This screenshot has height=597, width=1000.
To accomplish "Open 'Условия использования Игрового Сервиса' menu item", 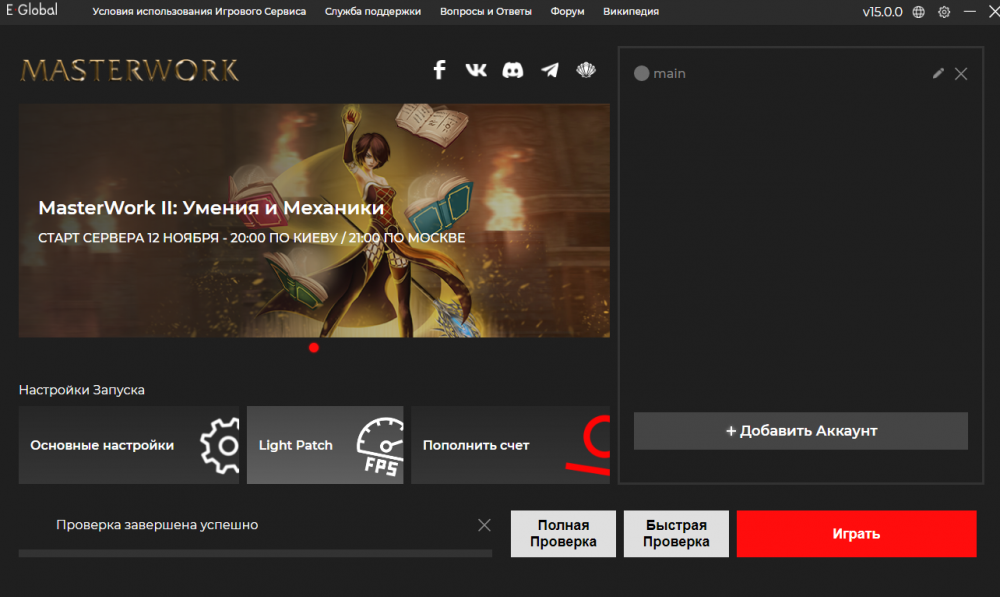I will click(199, 12).
